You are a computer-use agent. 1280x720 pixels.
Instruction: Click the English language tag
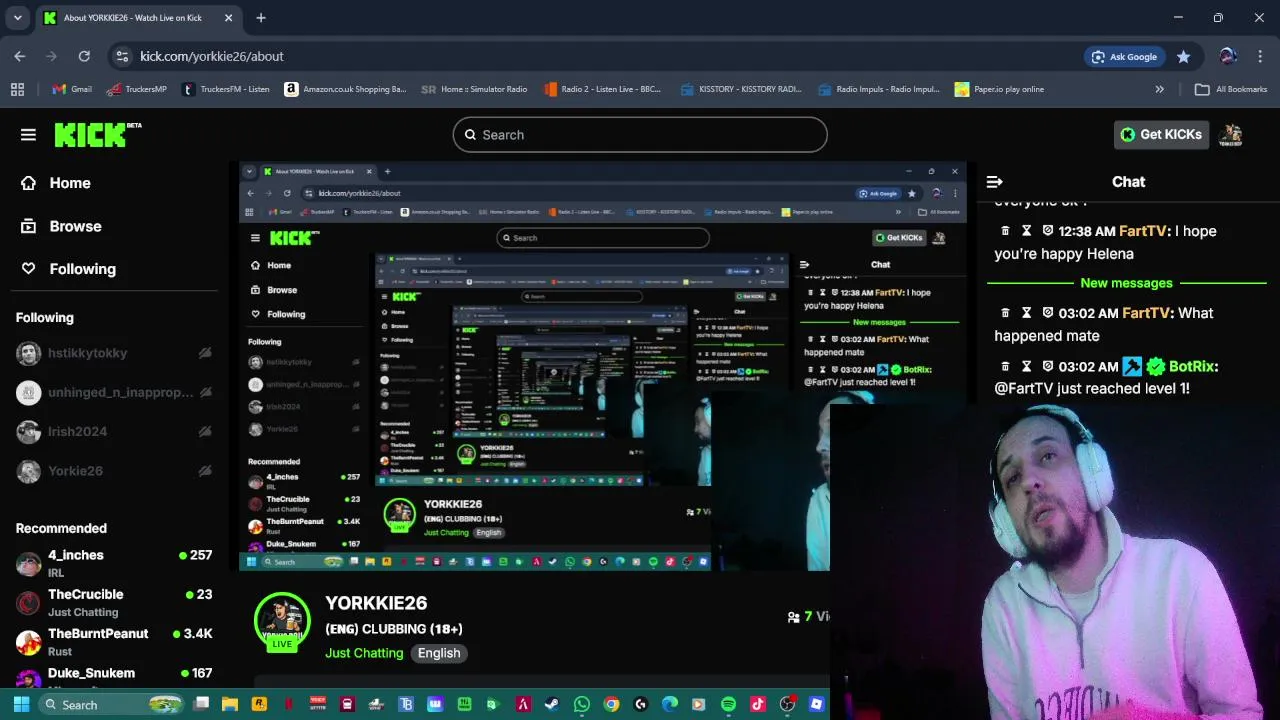pos(439,653)
